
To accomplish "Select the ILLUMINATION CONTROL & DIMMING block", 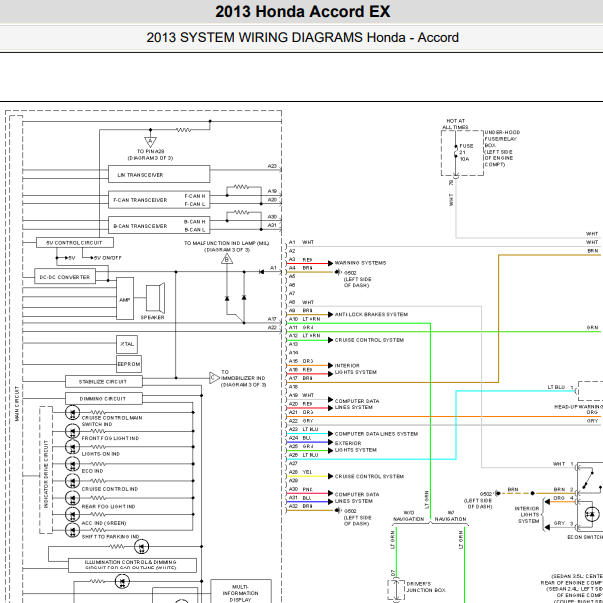I will [132, 565].
